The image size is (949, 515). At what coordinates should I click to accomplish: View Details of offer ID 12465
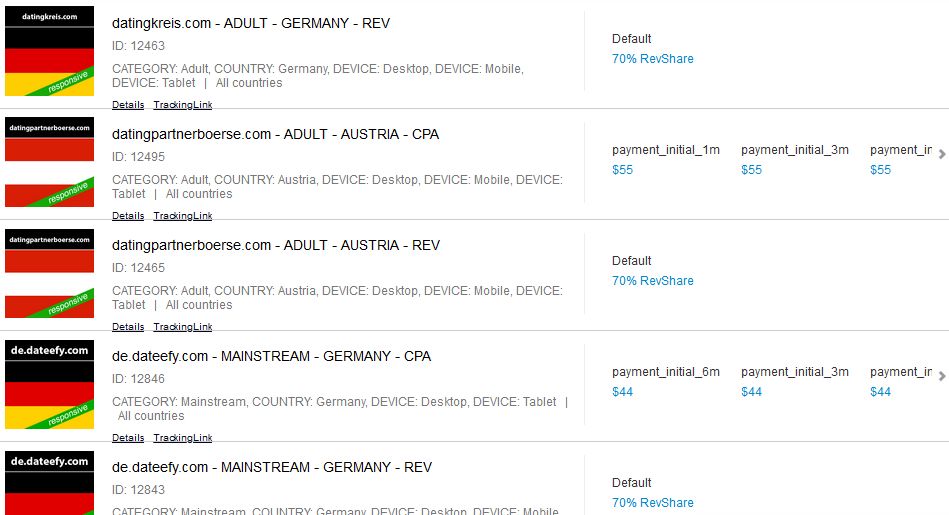pyautogui.click(x=128, y=327)
